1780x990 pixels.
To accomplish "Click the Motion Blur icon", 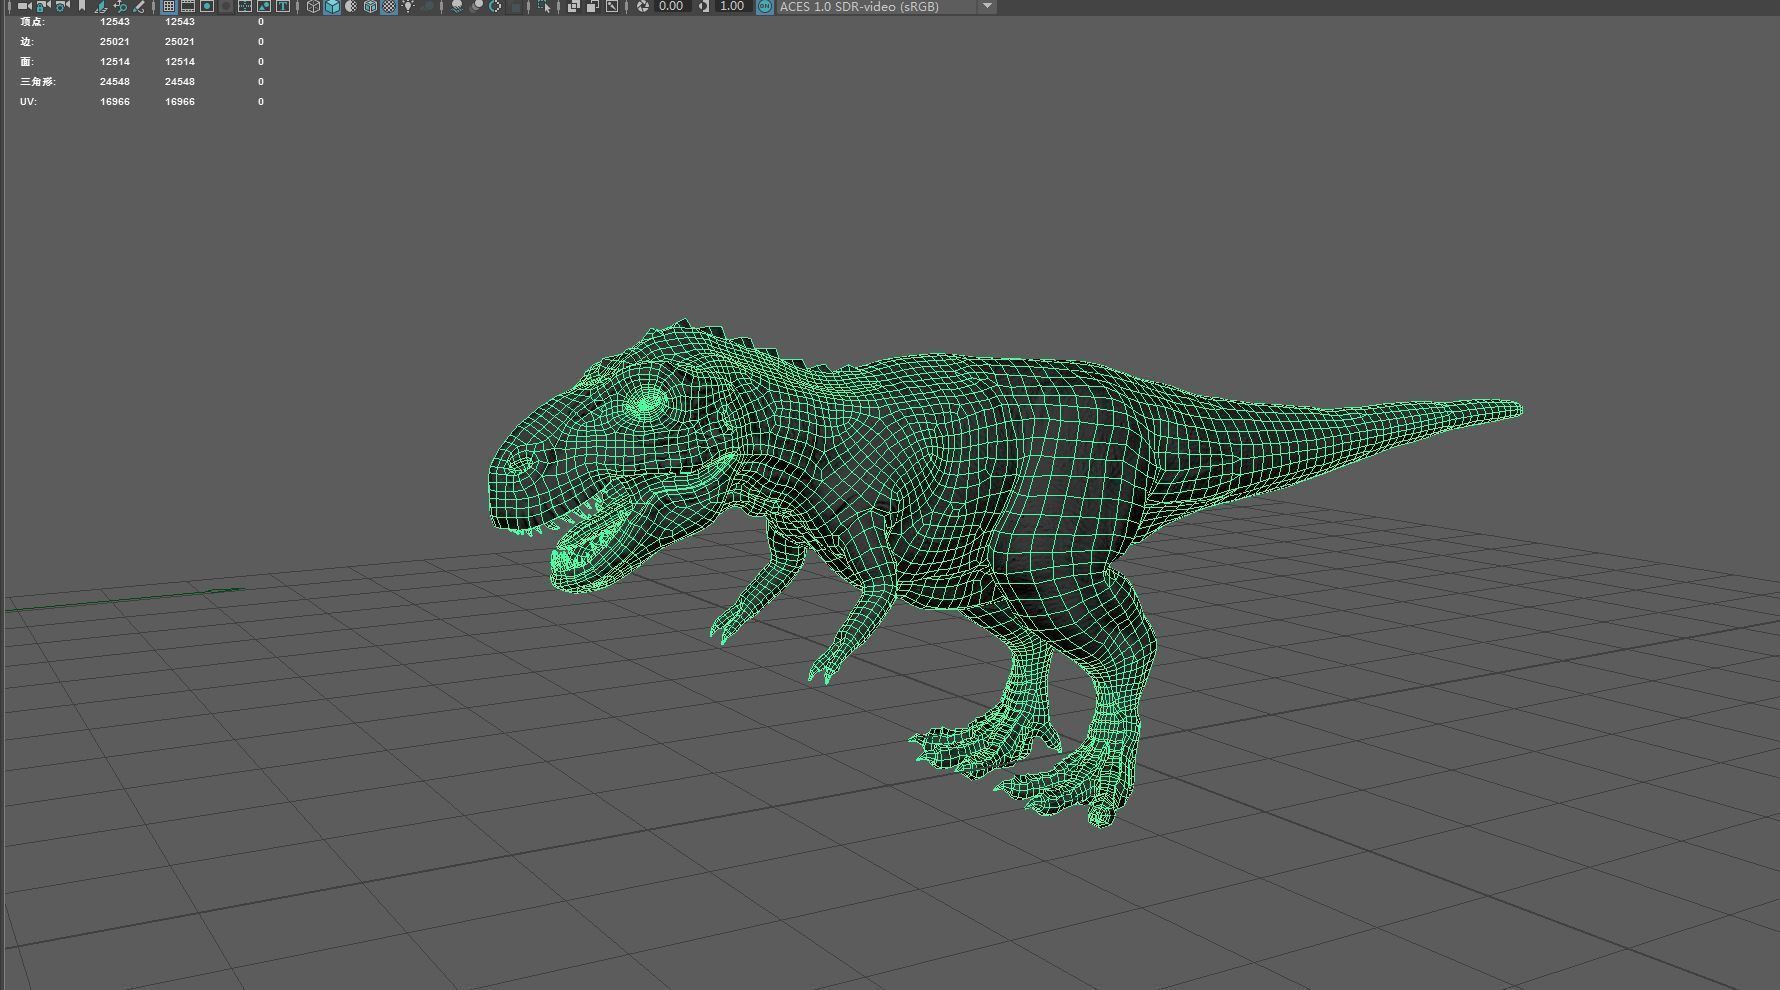I will pos(476,6).
